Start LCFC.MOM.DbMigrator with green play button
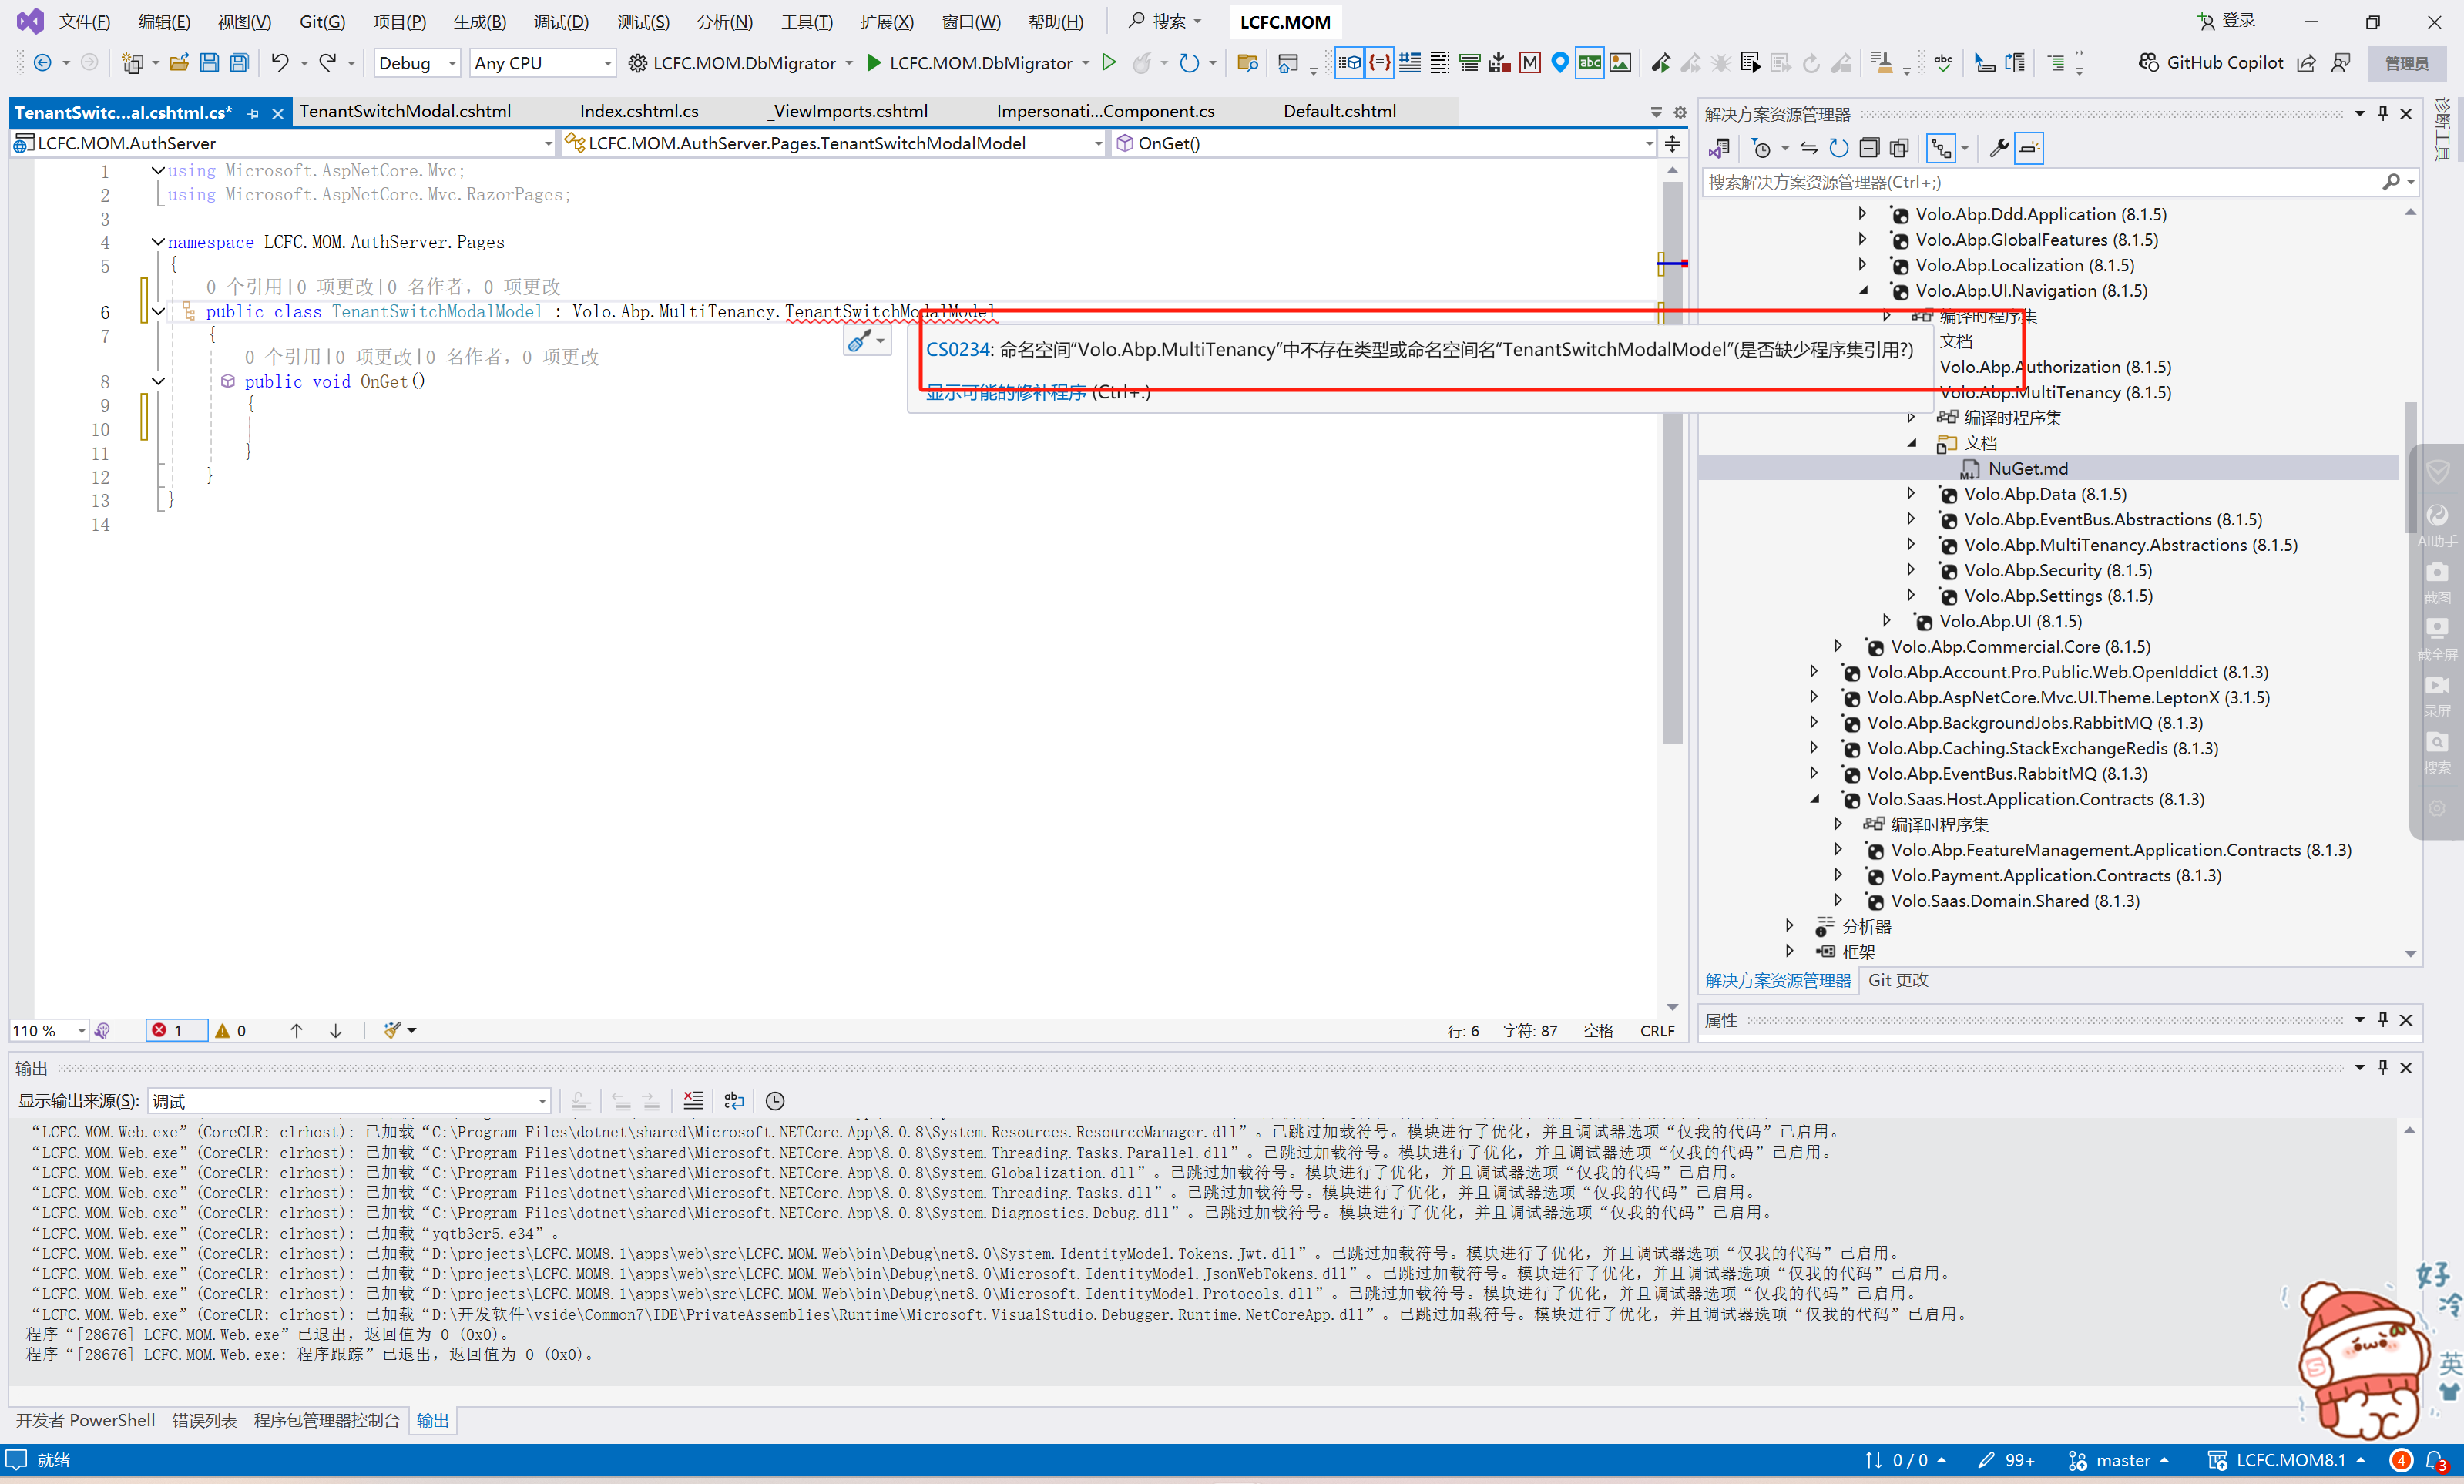 [x=873, y=63]
